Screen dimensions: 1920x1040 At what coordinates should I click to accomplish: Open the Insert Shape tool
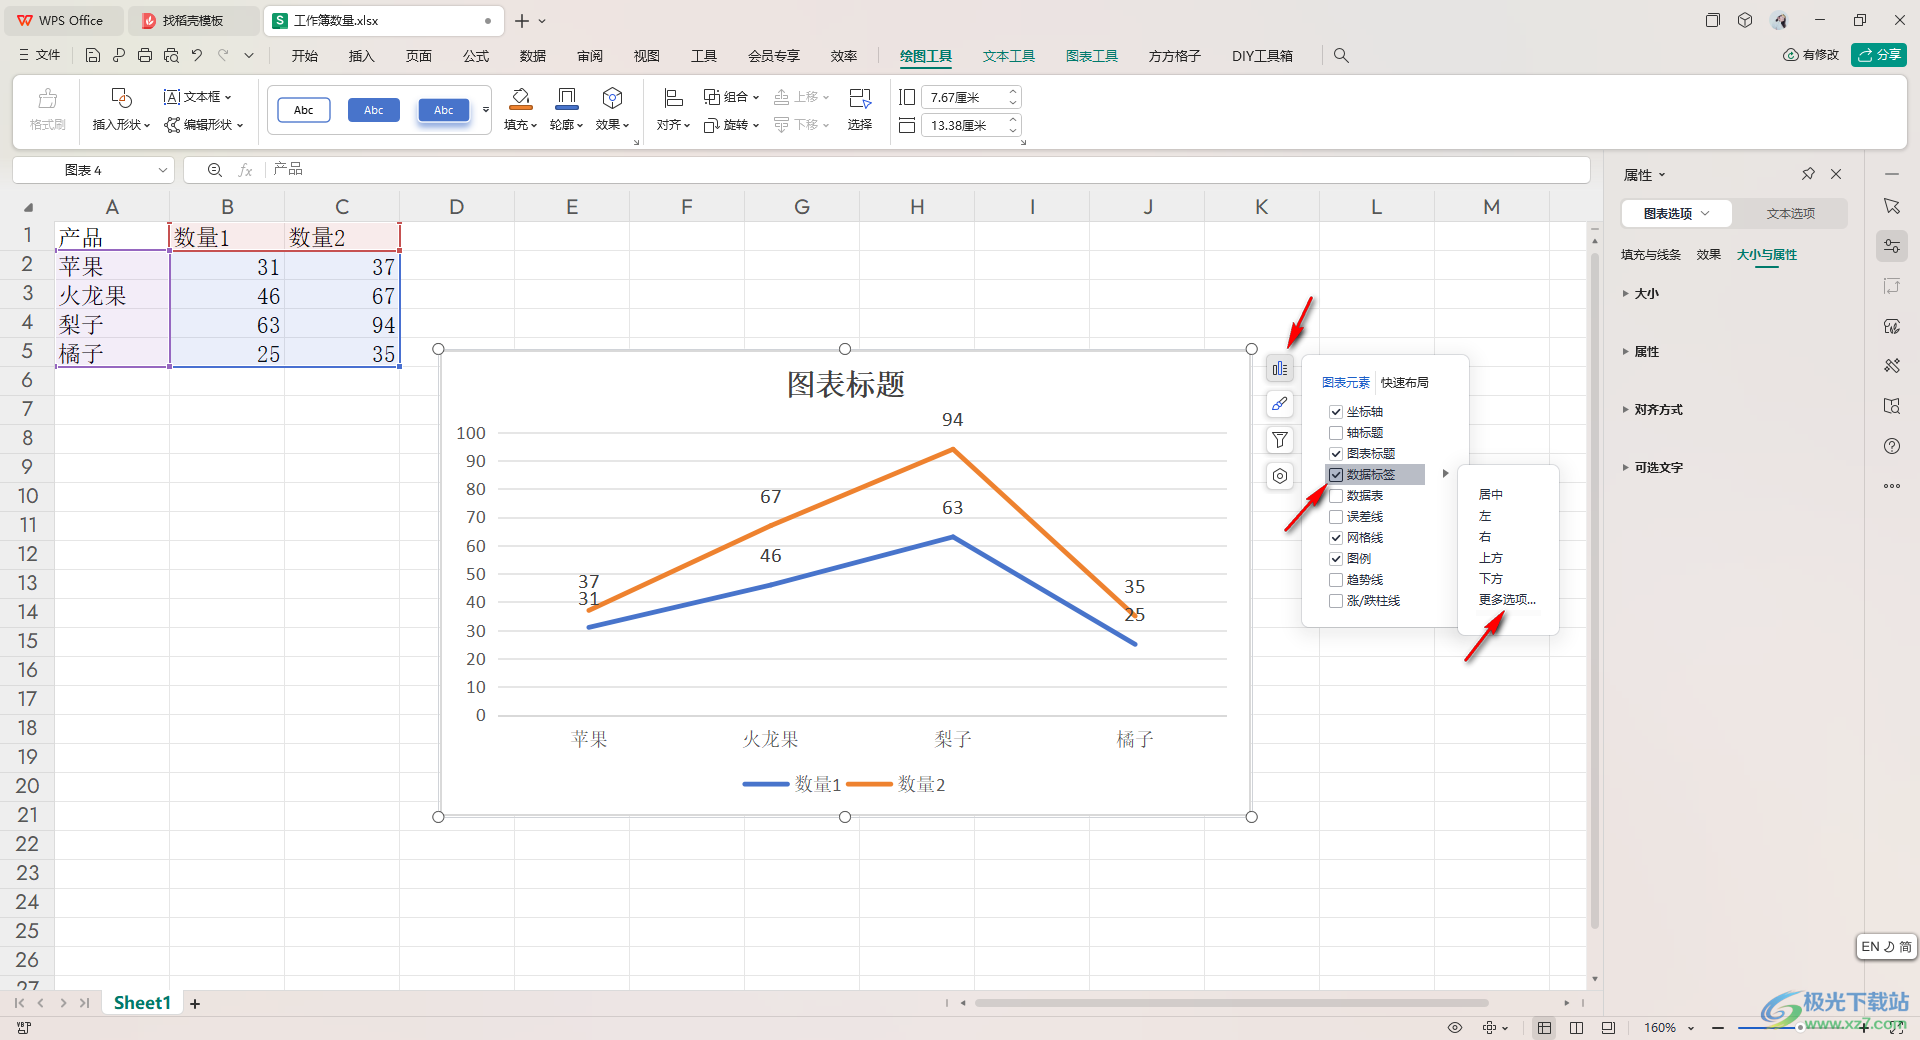tap(121, 110)
